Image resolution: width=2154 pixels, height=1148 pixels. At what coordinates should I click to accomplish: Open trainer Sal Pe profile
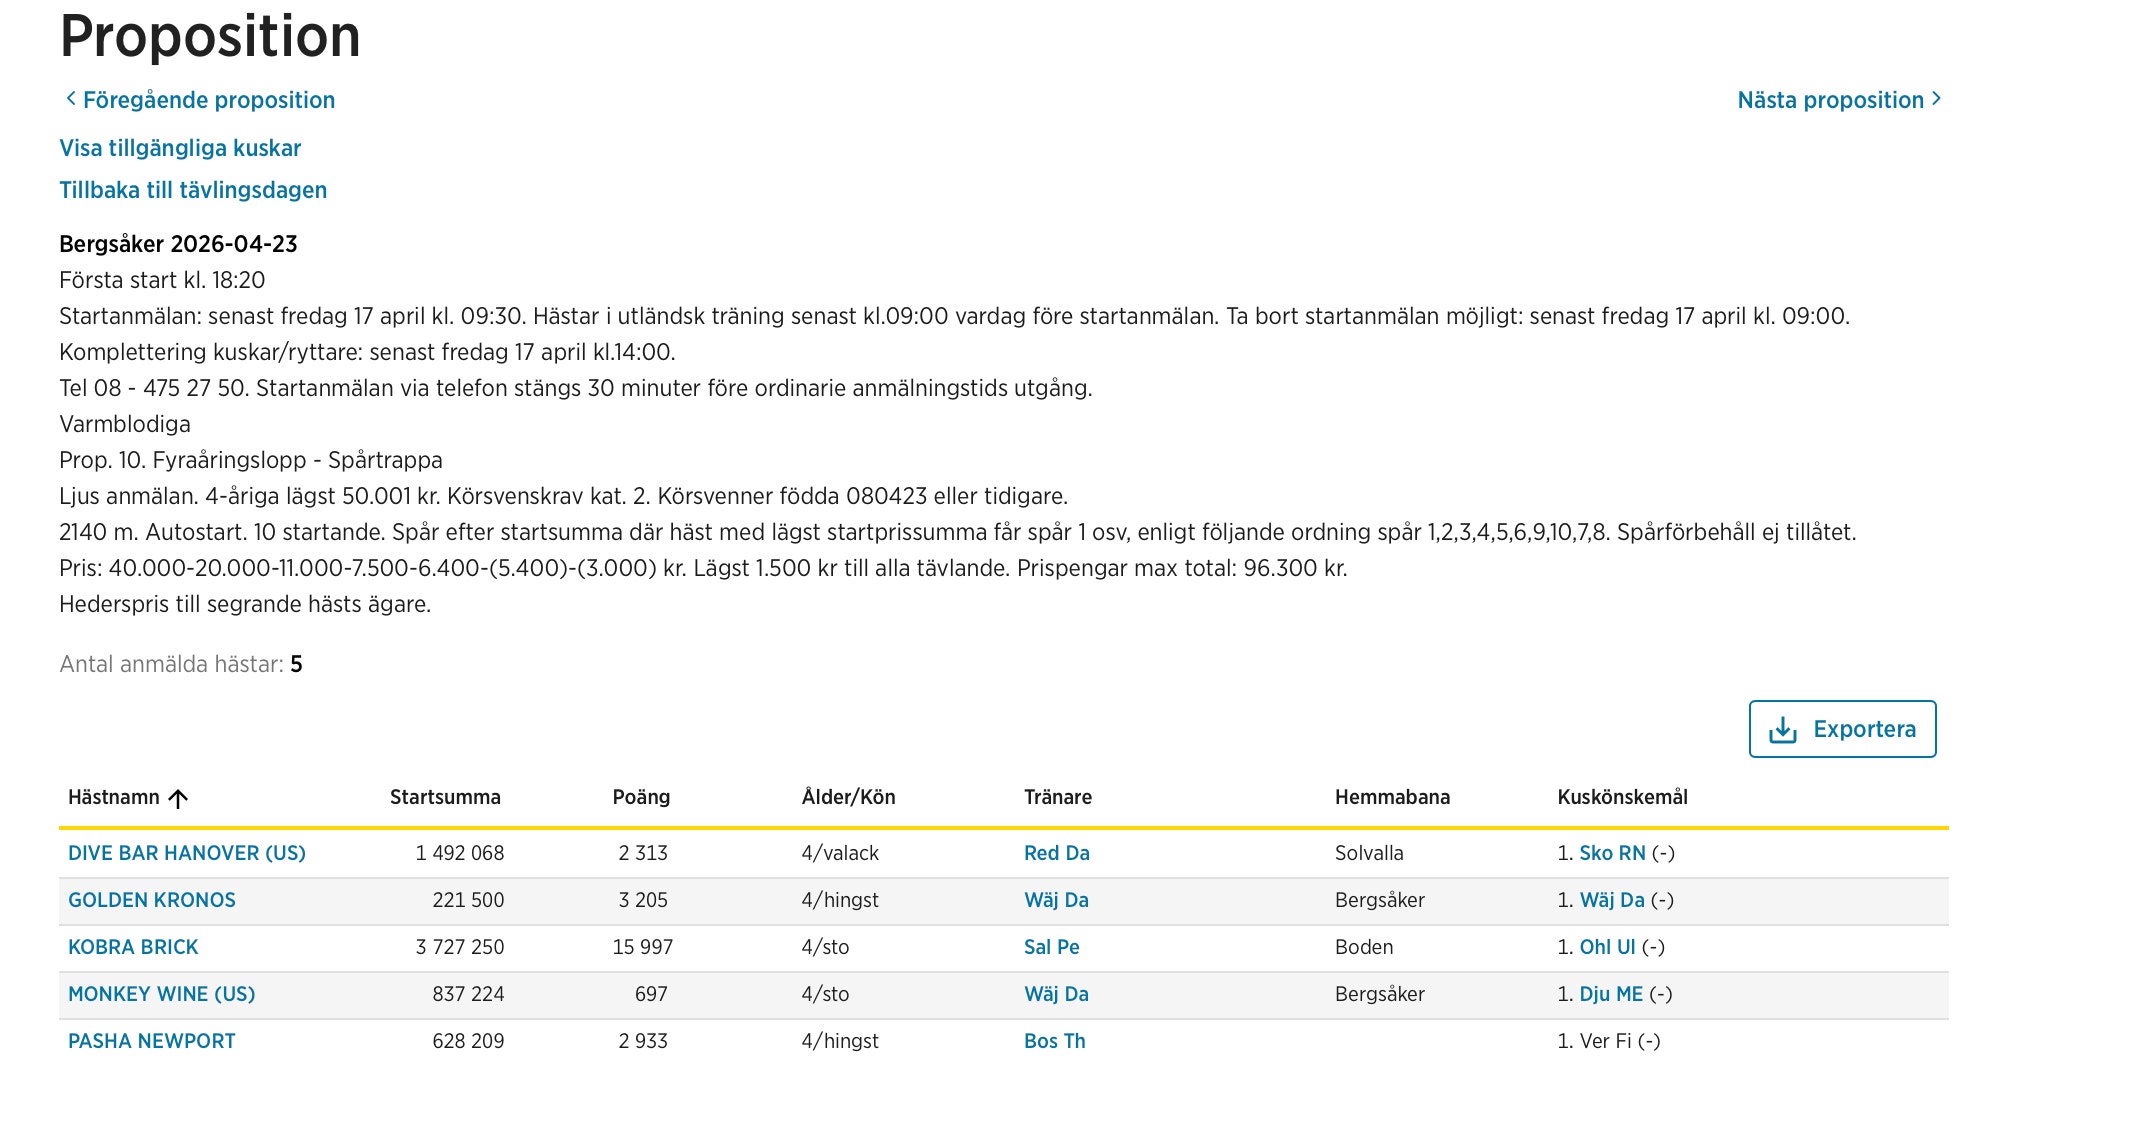pyautogui.click(x=1051, y=947)
